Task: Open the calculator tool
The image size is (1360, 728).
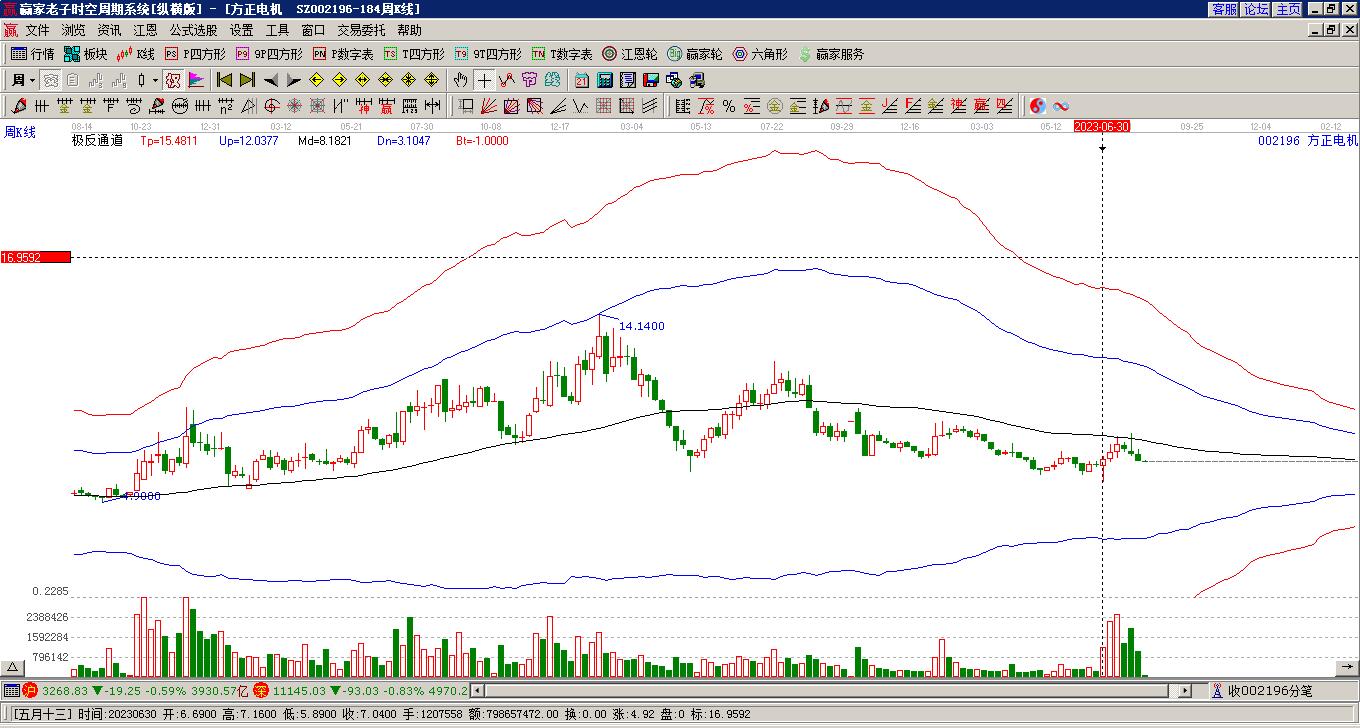Action: [x=605, y=80]
